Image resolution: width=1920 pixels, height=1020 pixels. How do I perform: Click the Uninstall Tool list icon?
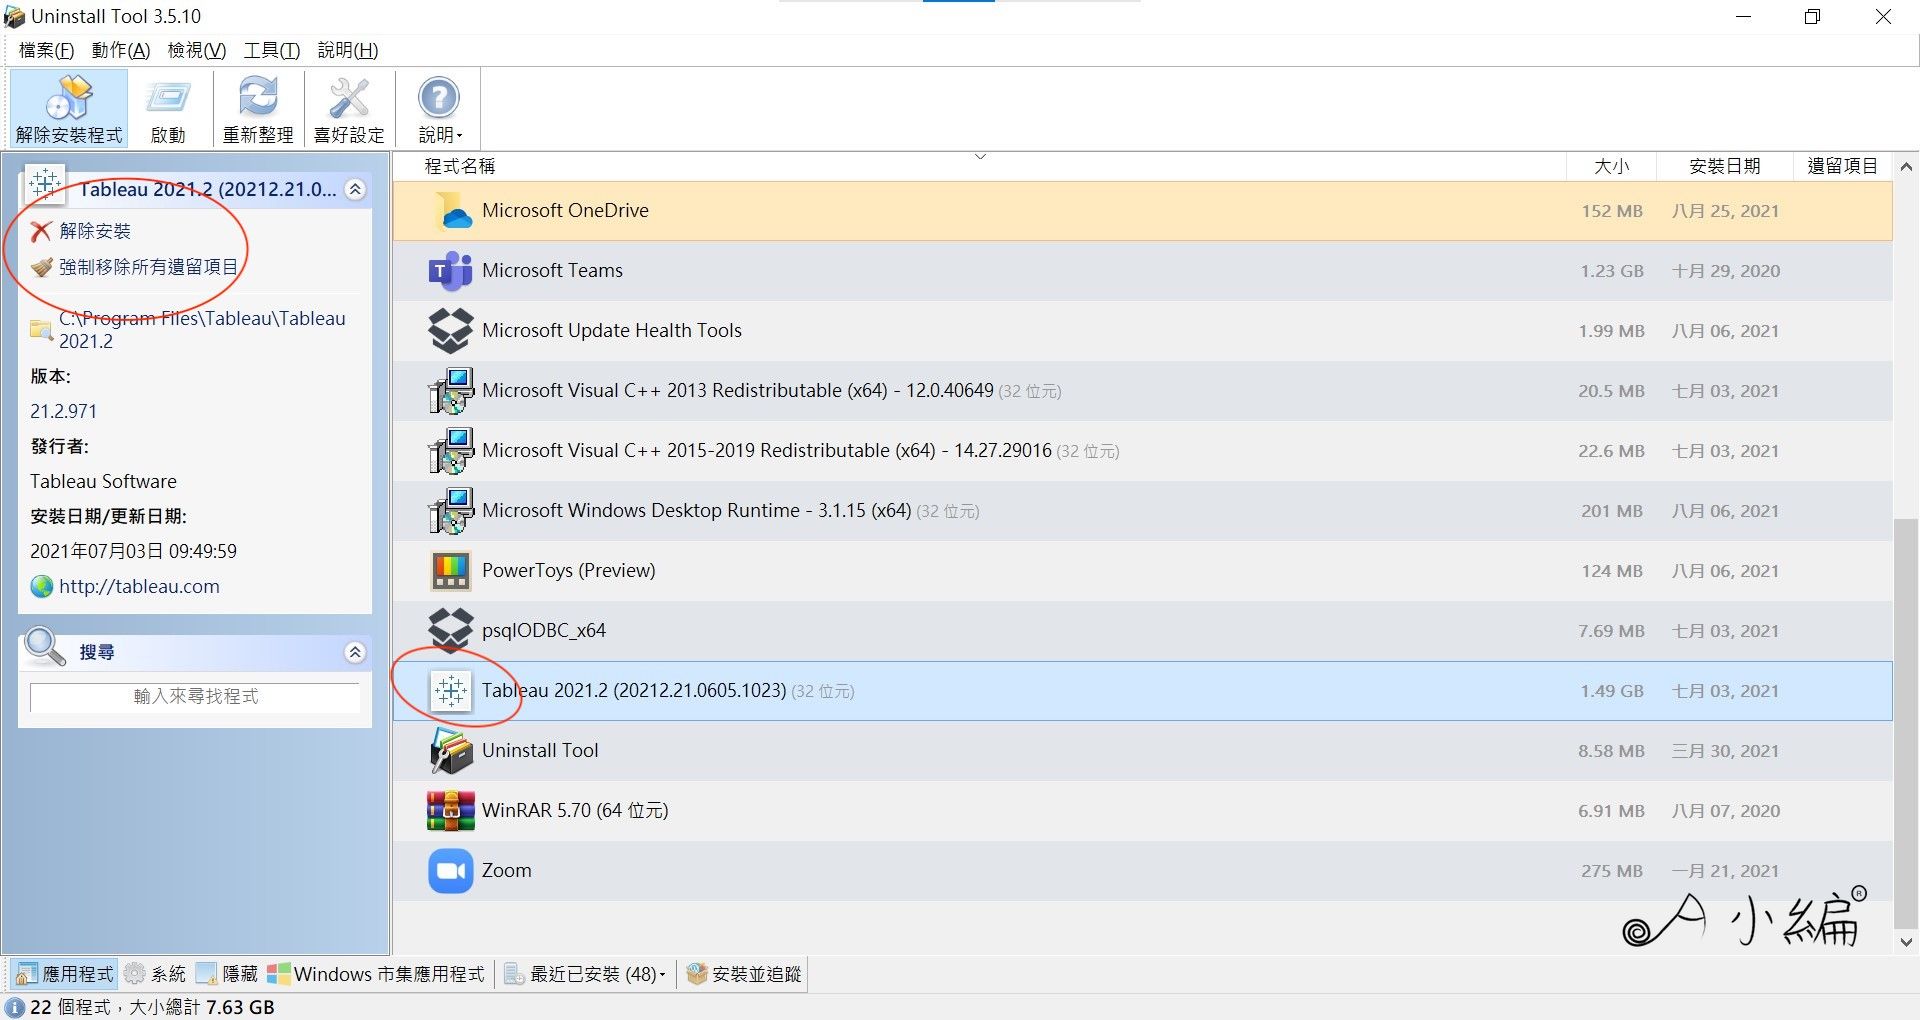point(451,751)
